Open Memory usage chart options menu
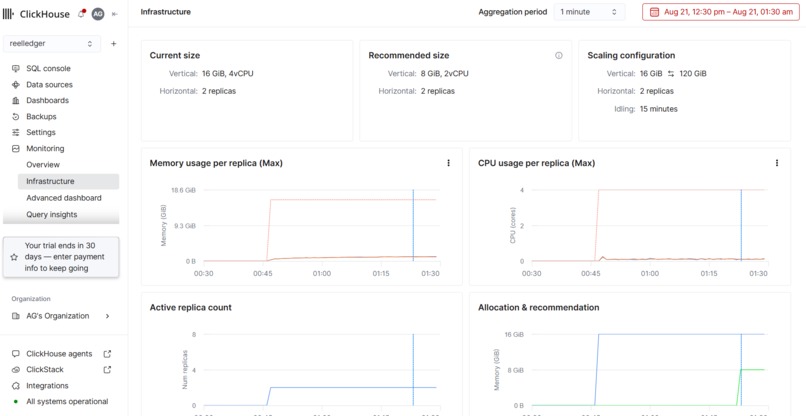The width and height of the screenshot is (806, 416). click(448, 163)
